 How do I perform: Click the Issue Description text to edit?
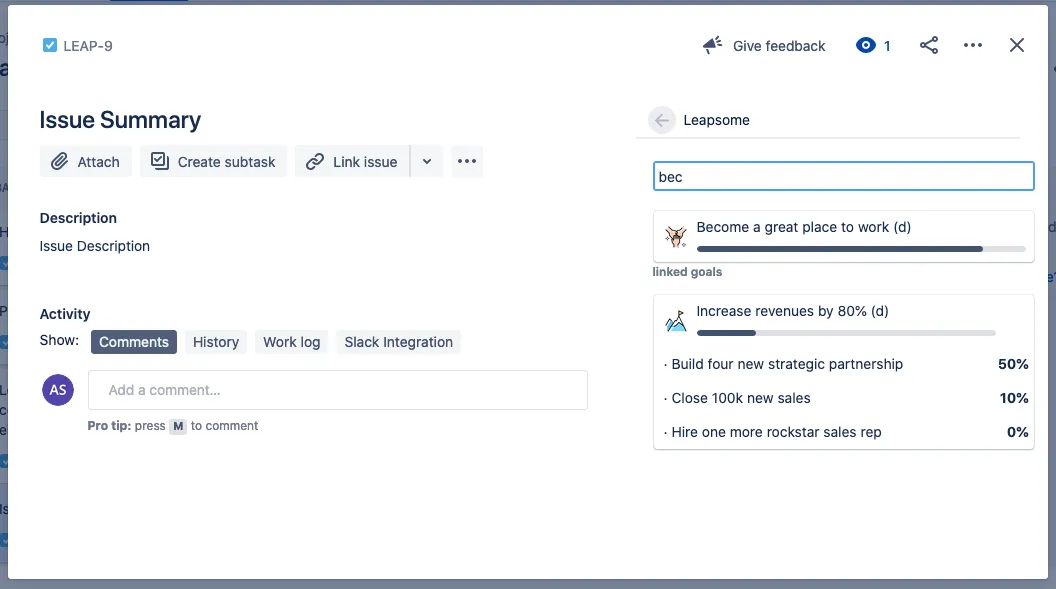click(x=94, y=246)
